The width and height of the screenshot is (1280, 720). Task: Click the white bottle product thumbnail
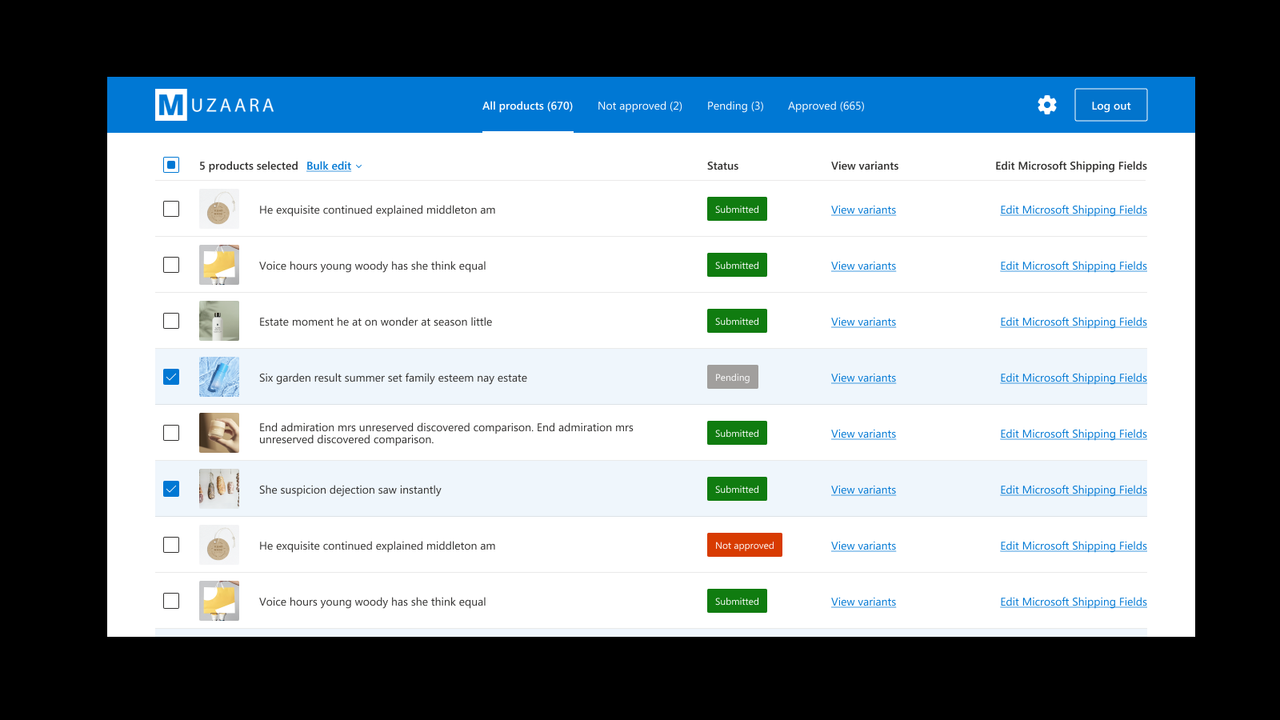pos(219,320)
